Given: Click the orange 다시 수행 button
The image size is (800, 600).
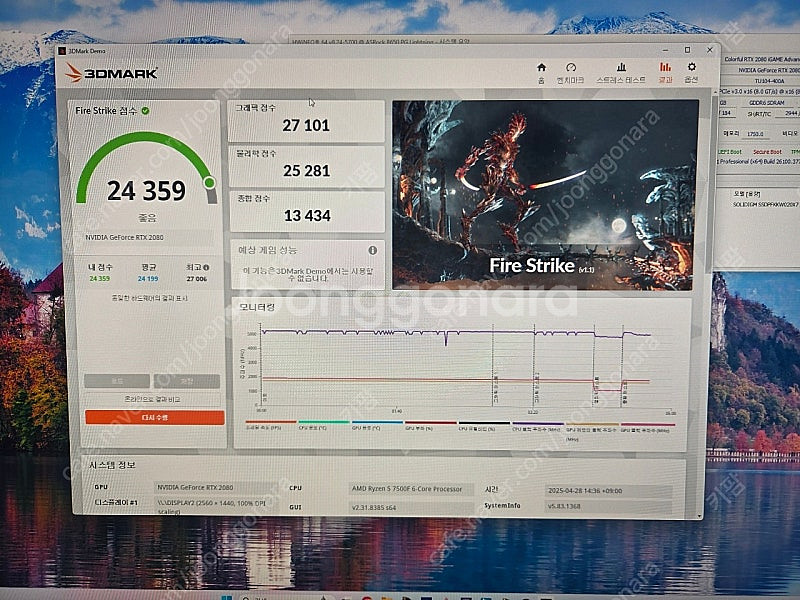Looking at the screenshot, I should coord(155,417).
